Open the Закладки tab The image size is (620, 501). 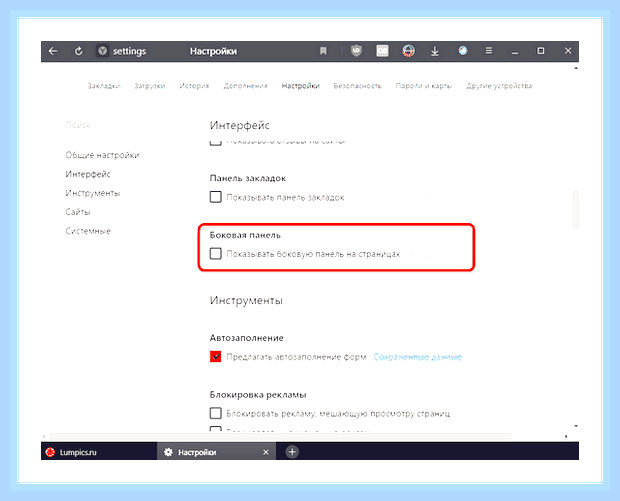coord(104,86)
